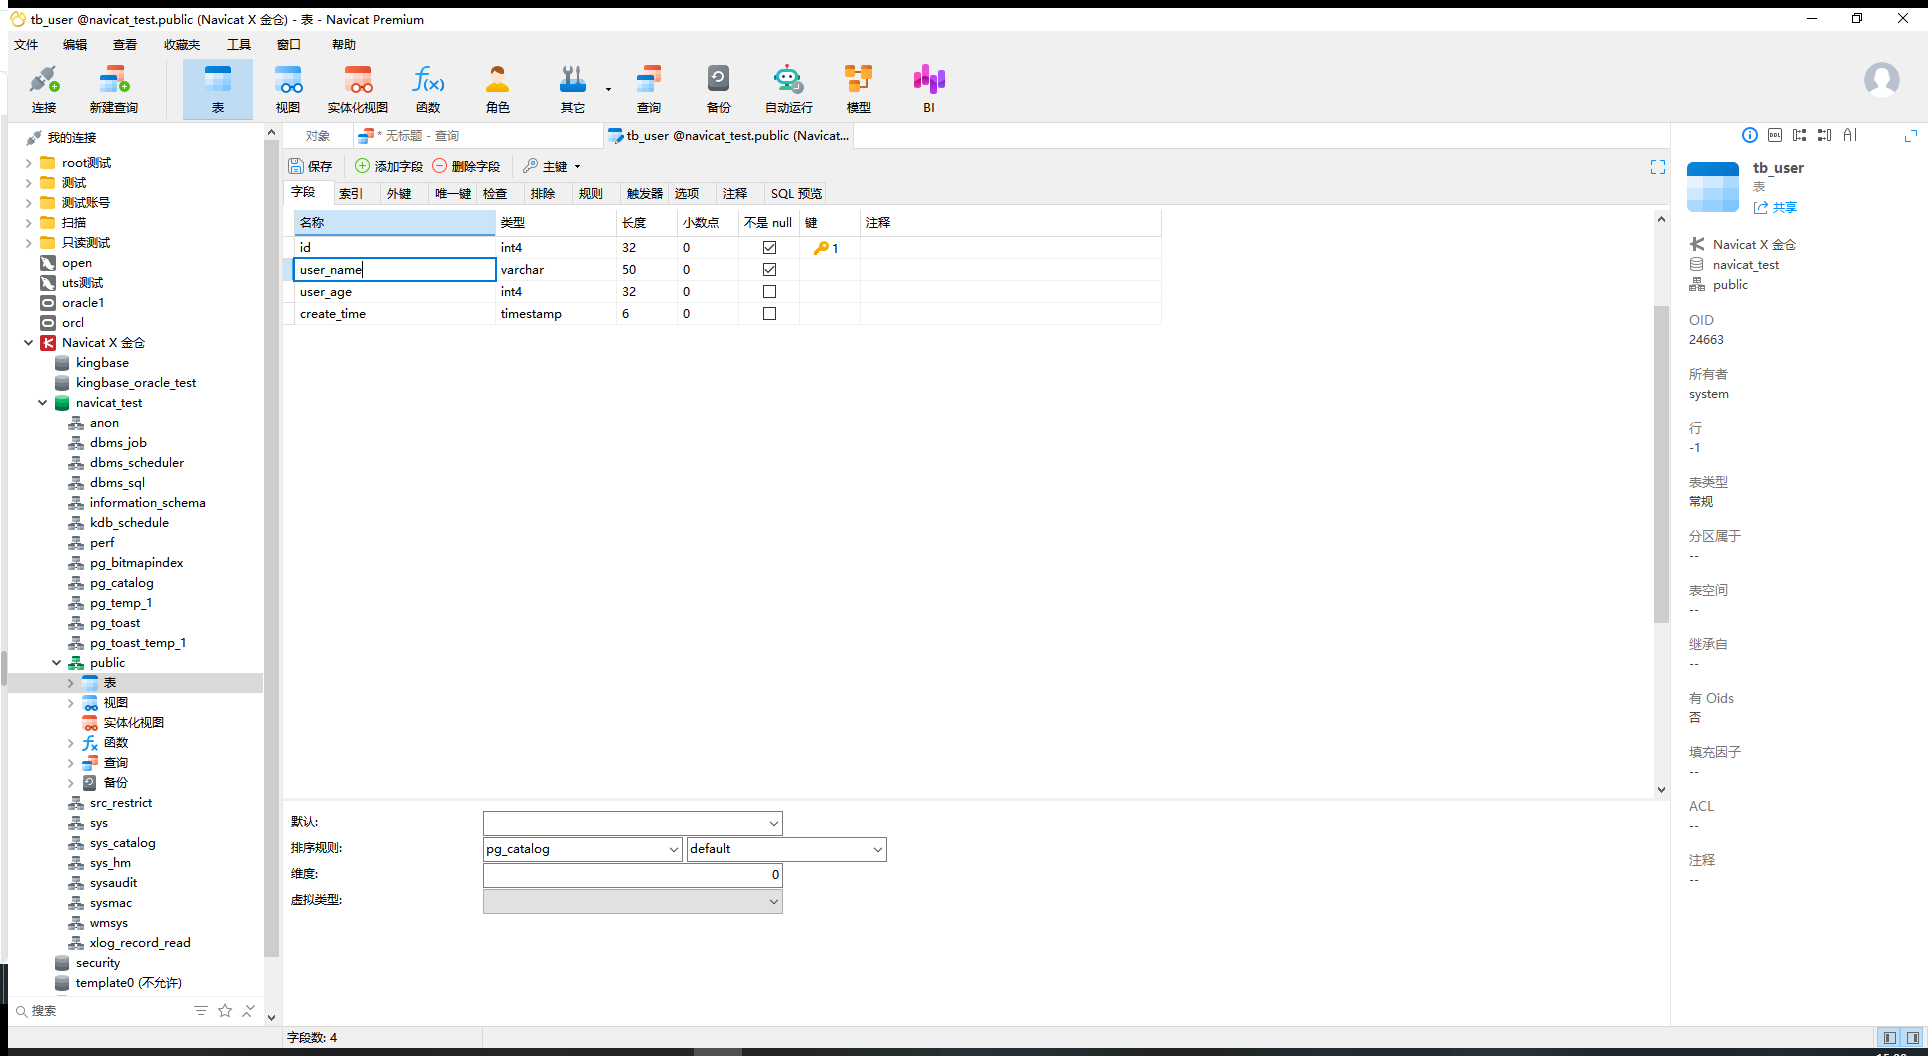The image size is (1928, 1056).
Task: Click the 模型 model toolbar icon
Action: click(x=859, y=89)
